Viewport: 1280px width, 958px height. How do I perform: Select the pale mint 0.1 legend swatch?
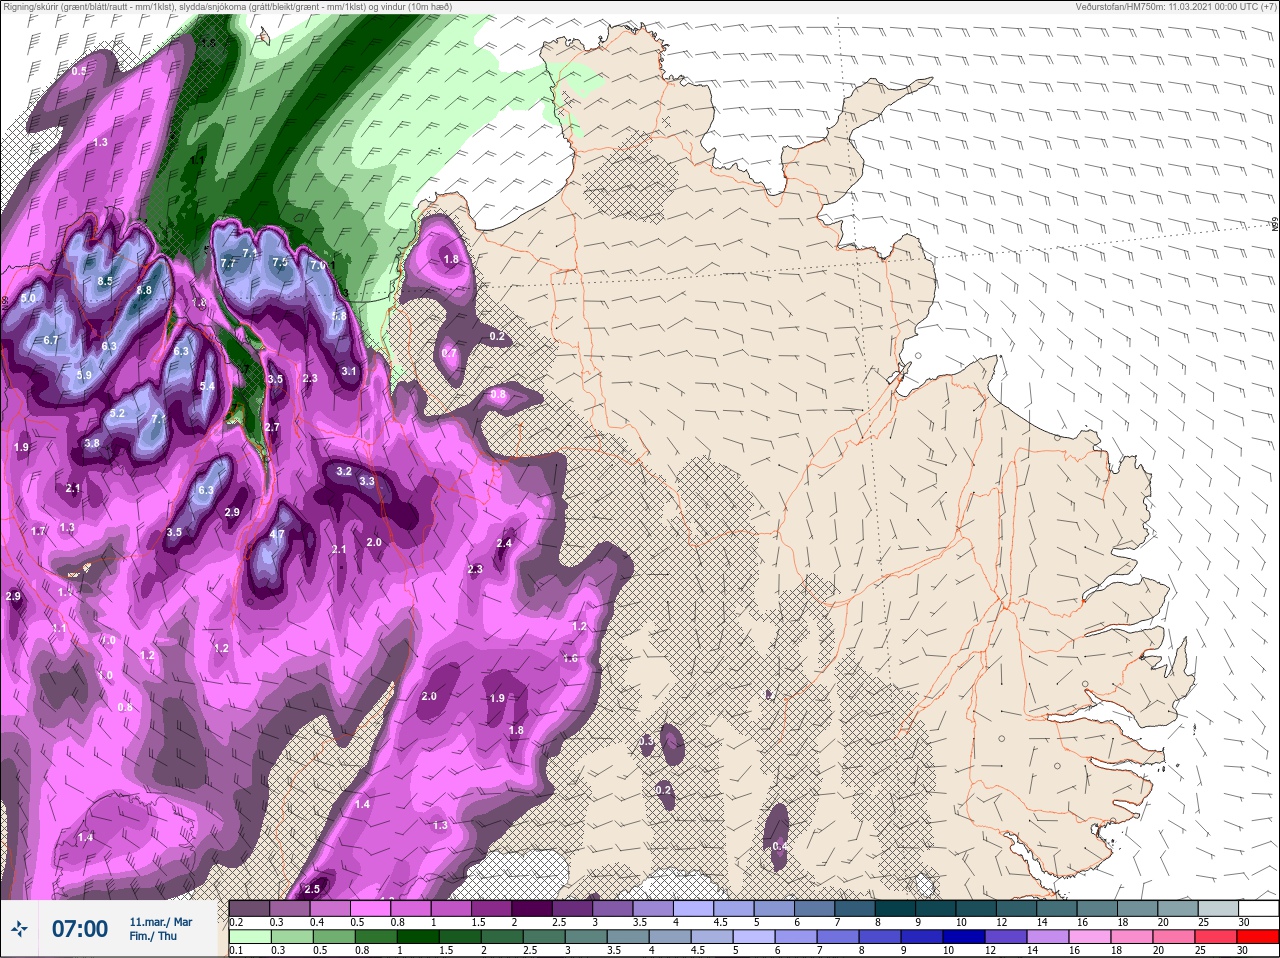click(249, 937)
